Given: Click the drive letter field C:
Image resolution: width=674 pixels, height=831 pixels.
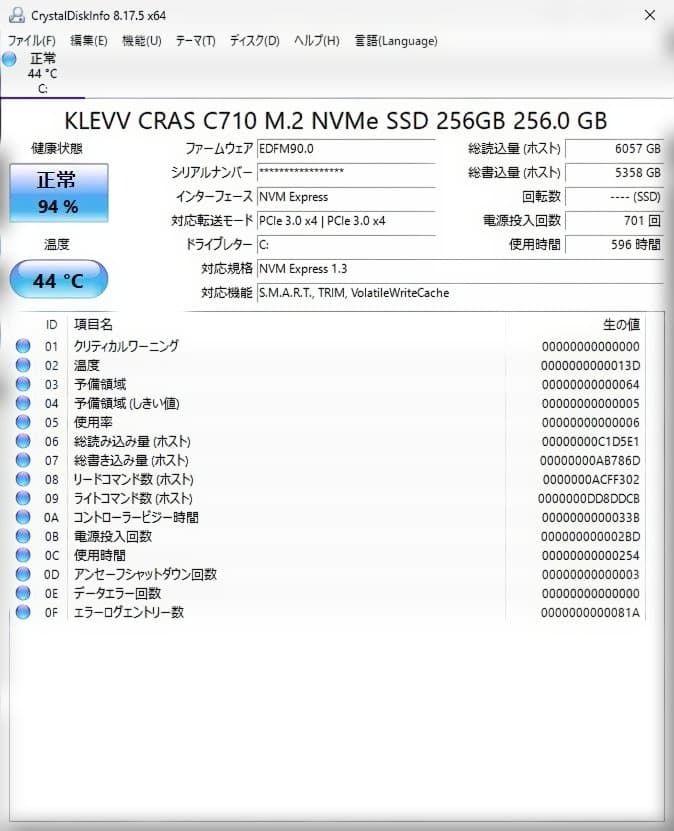Looking at the screenshot, I should pyautogui.click(x=346, y=245).
